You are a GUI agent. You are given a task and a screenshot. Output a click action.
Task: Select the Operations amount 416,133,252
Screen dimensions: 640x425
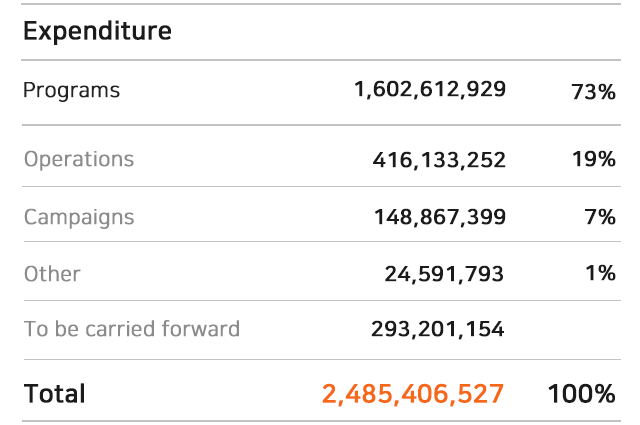point(439,160)
